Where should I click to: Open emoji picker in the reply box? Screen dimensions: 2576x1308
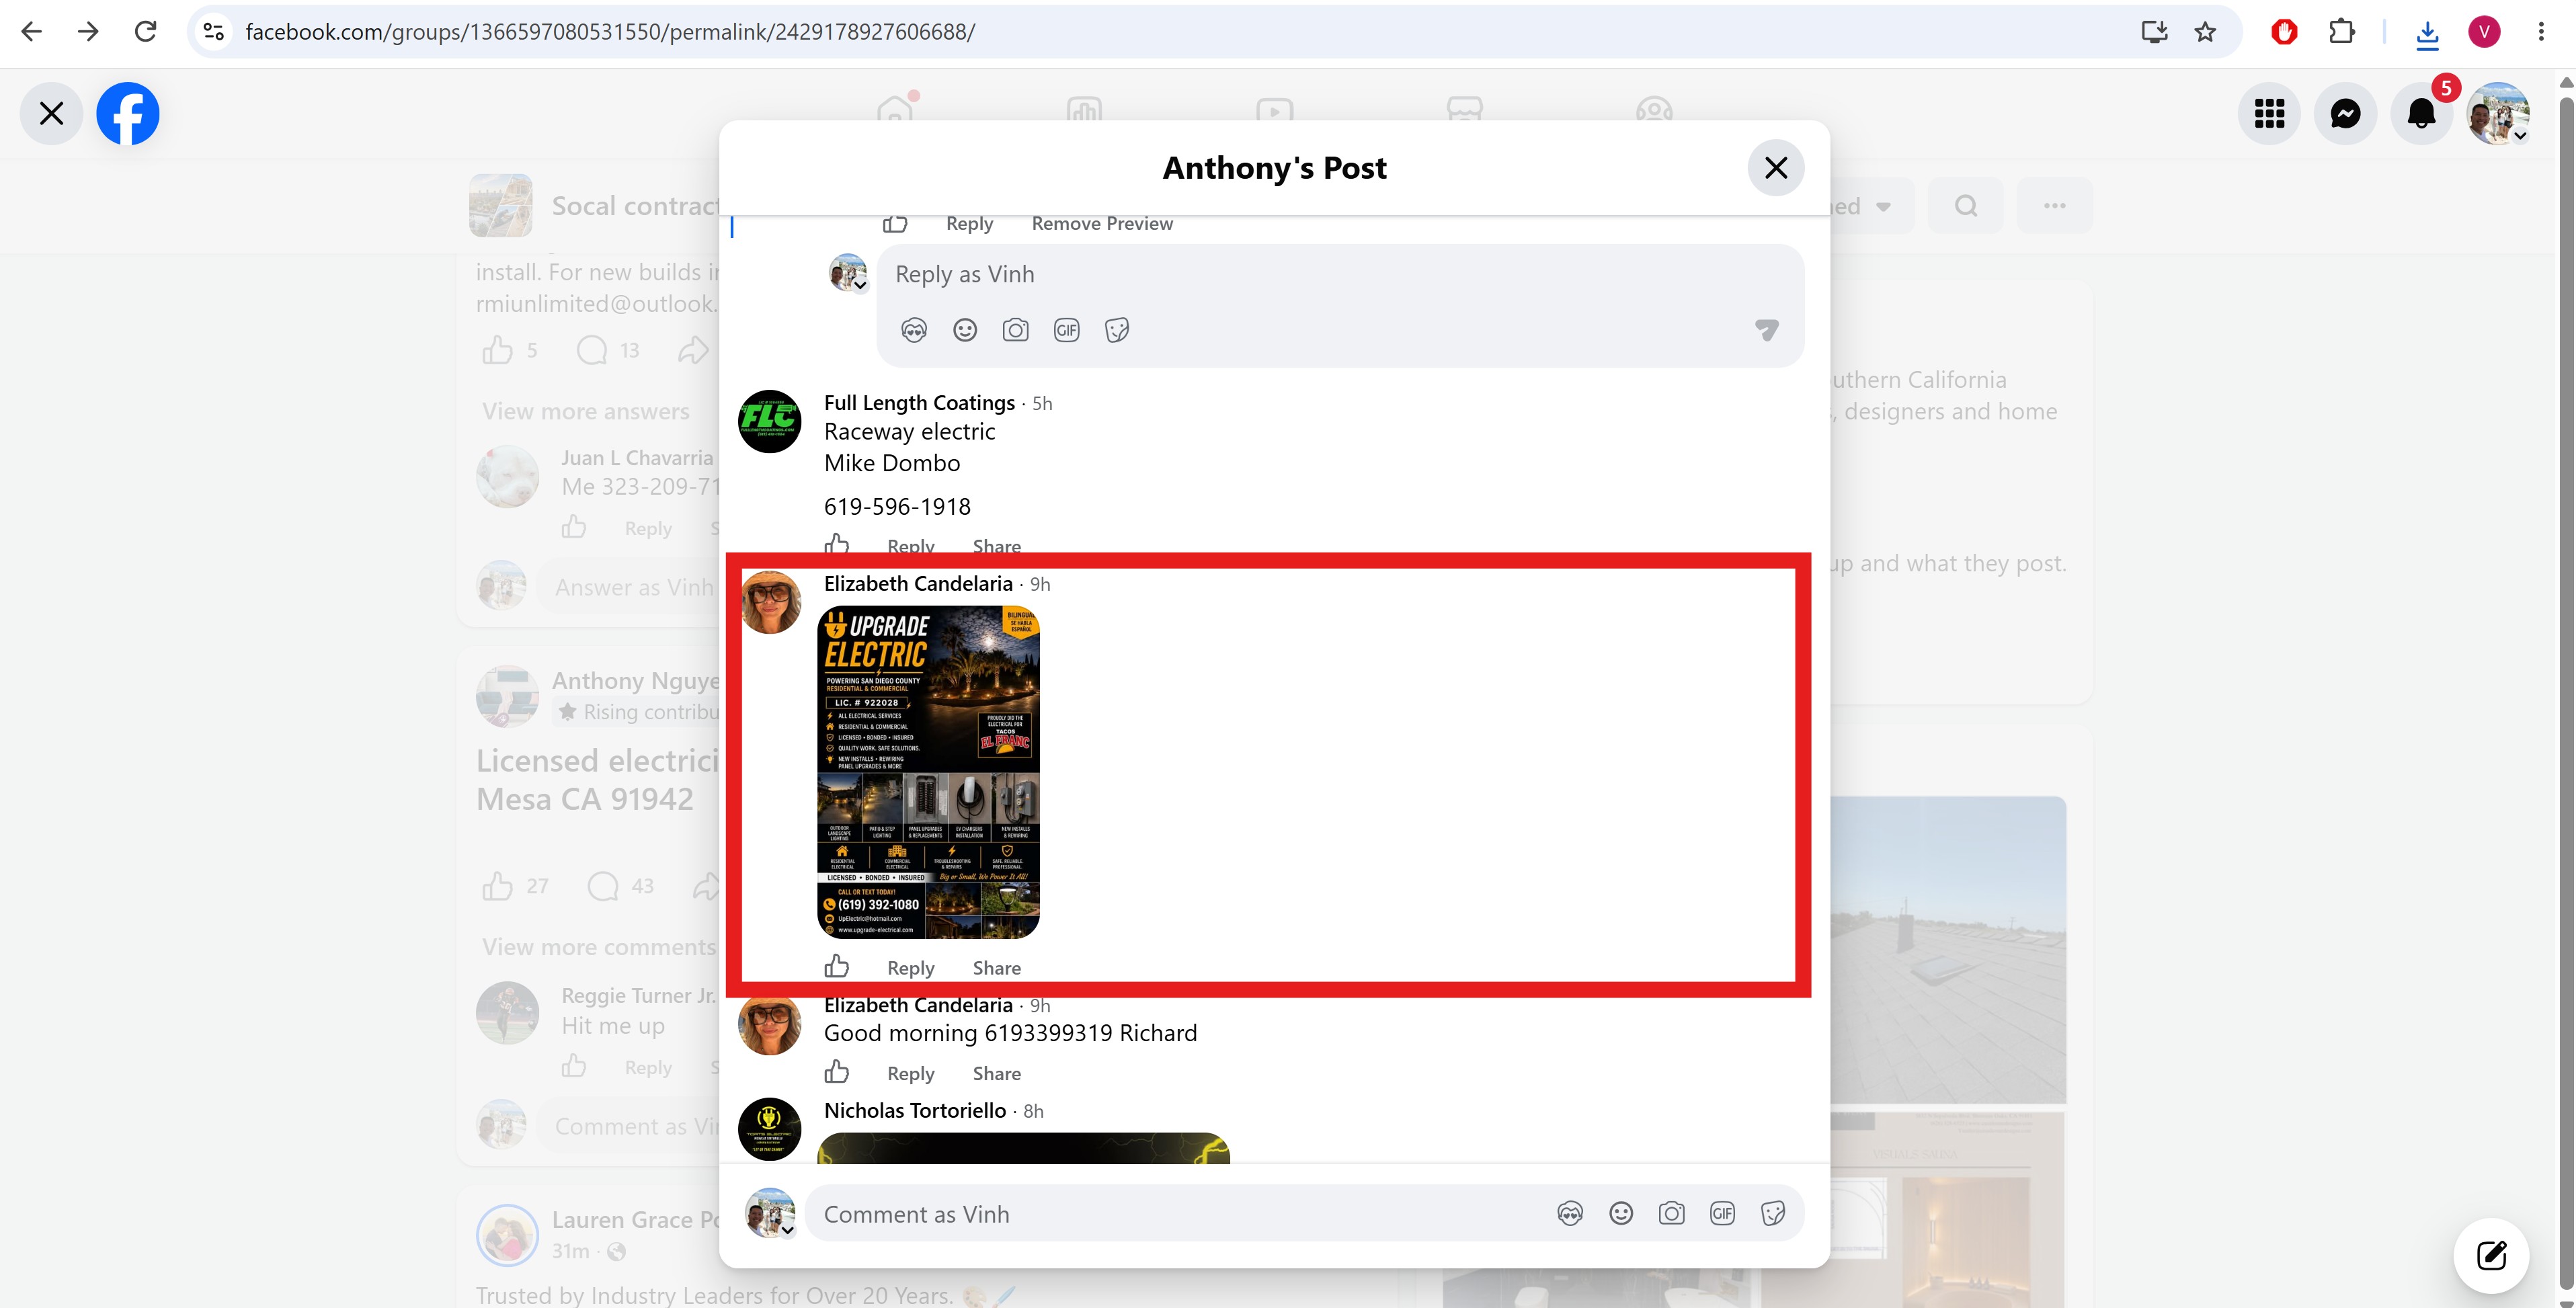(x=964, y=330)
